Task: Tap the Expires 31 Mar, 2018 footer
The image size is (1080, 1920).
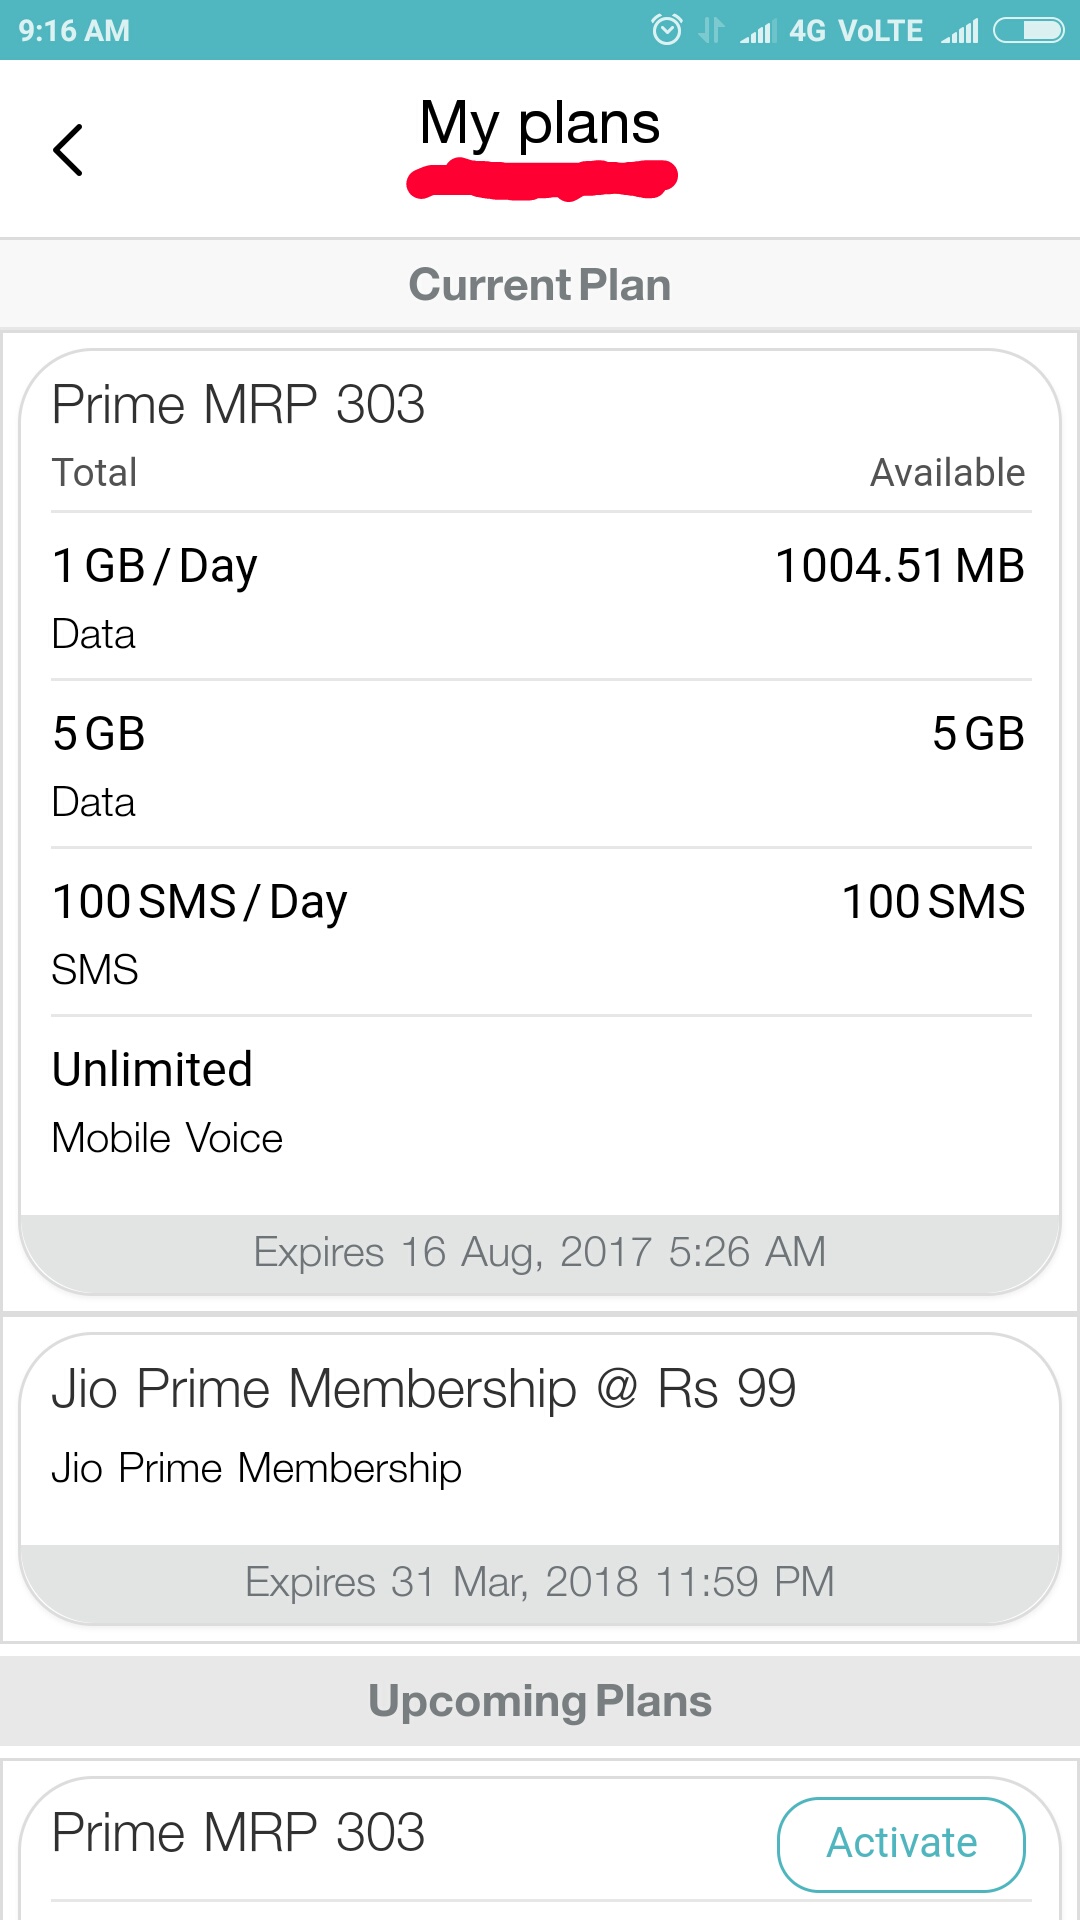Action: (x=540, y=1582)
